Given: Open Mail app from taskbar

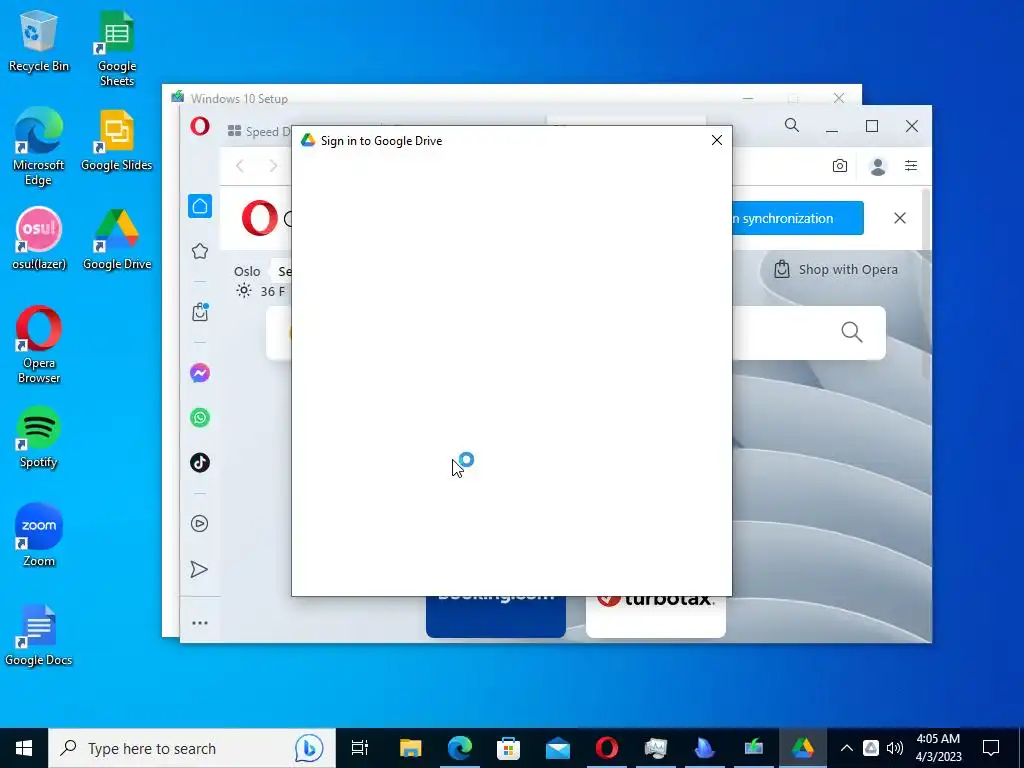Looking at the screenshot, I should pos(558,748).
